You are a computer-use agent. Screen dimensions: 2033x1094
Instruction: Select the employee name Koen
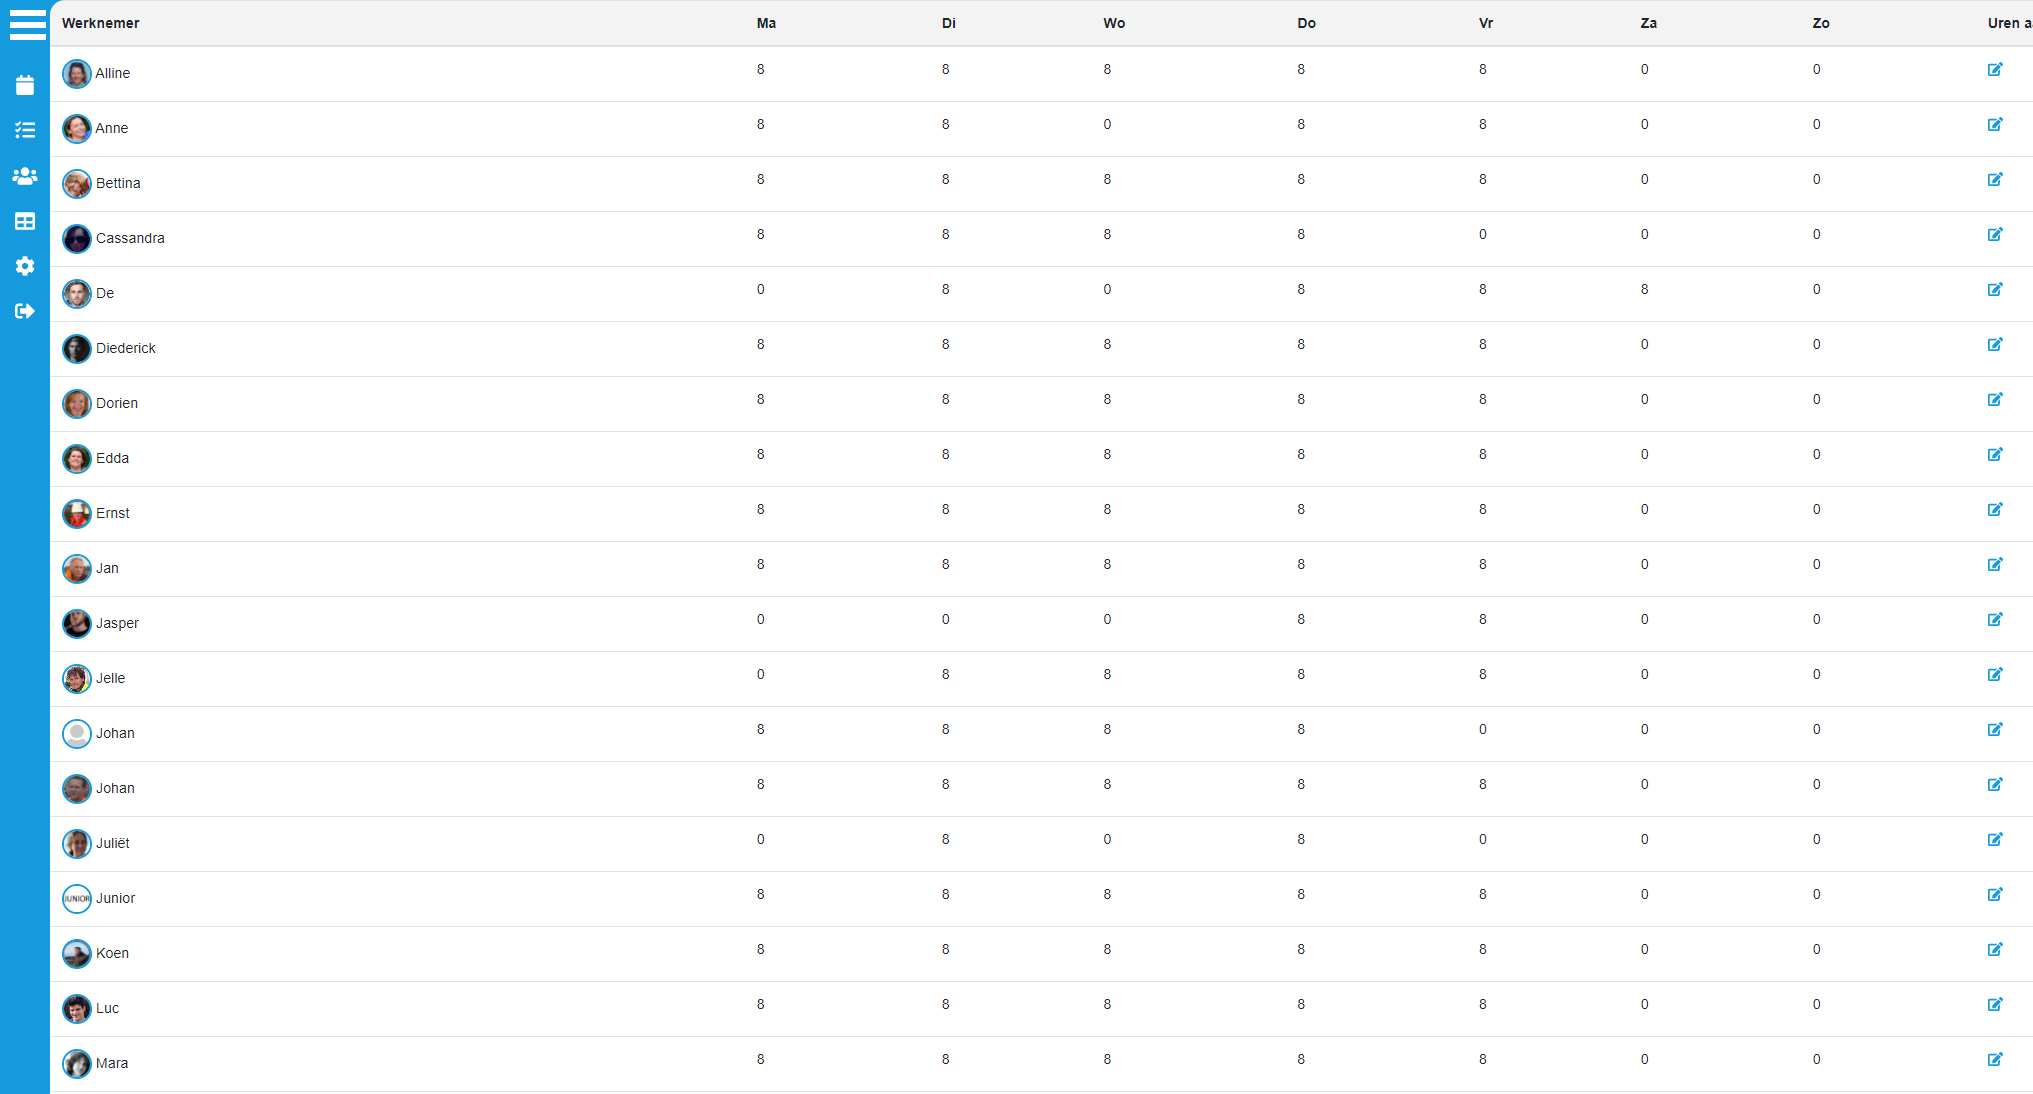coord(112,954)
